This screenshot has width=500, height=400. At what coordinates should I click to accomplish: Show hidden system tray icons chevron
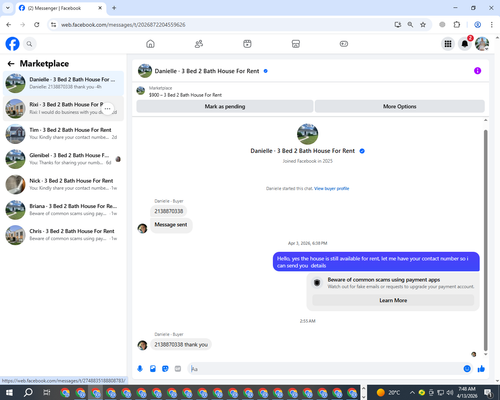pos(412,392)
